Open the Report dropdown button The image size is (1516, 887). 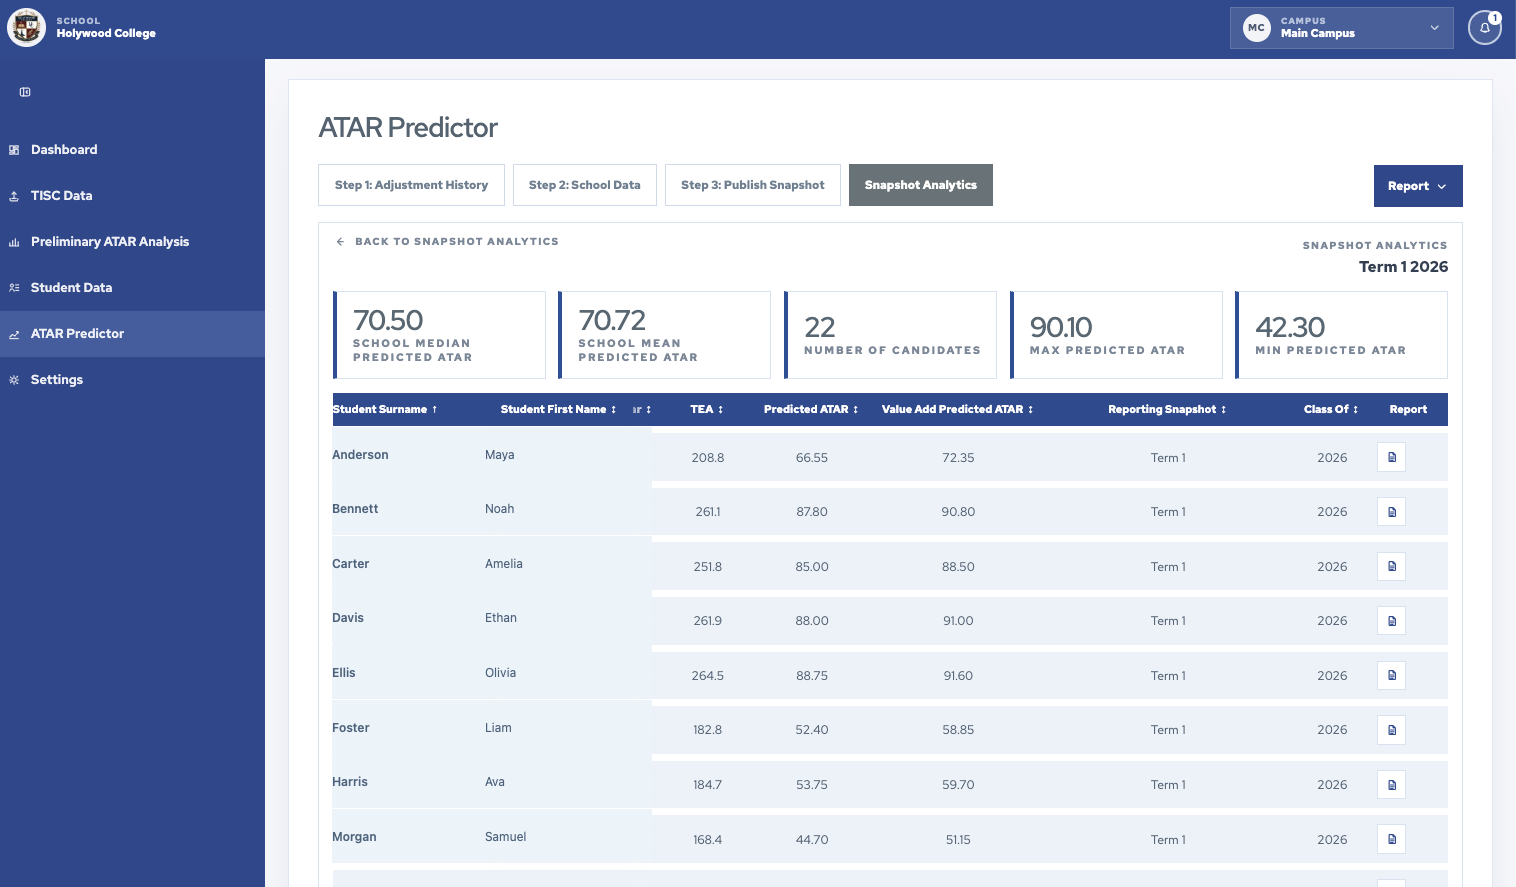point(1418,186)
